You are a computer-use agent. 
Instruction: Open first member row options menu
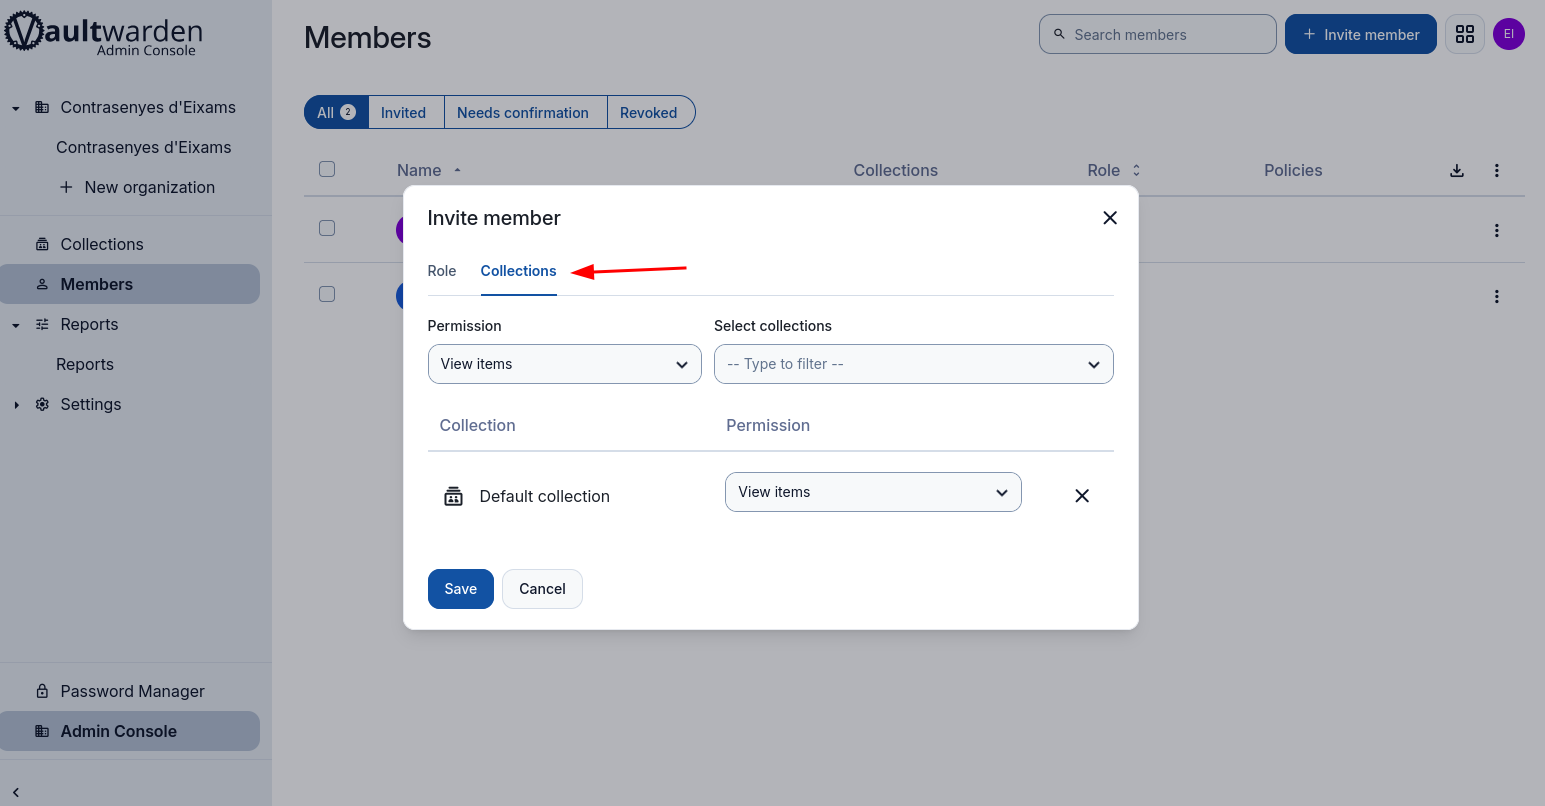(1497, 230)
